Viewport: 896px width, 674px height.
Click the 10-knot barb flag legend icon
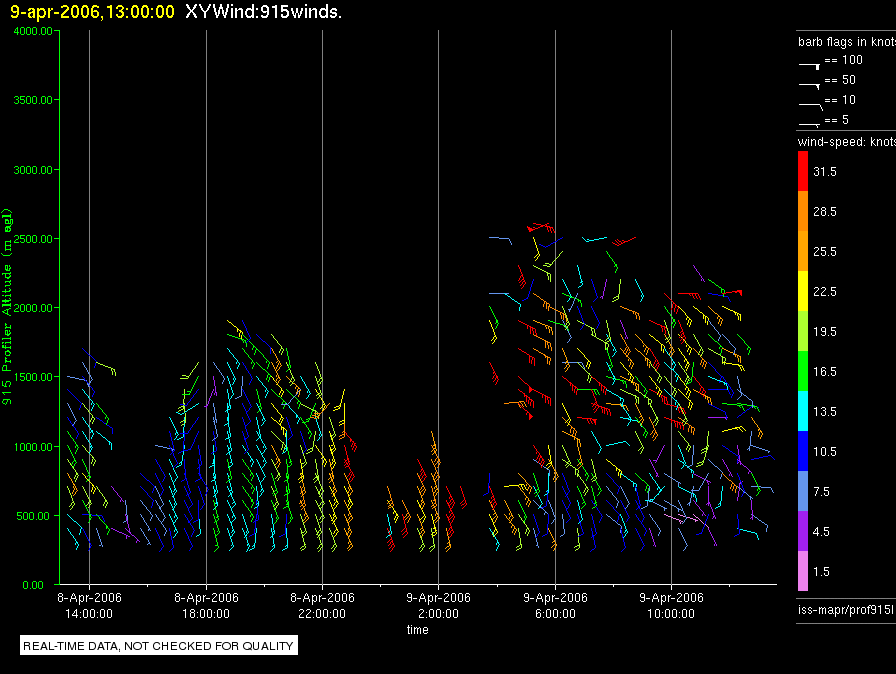coord(810,106)
